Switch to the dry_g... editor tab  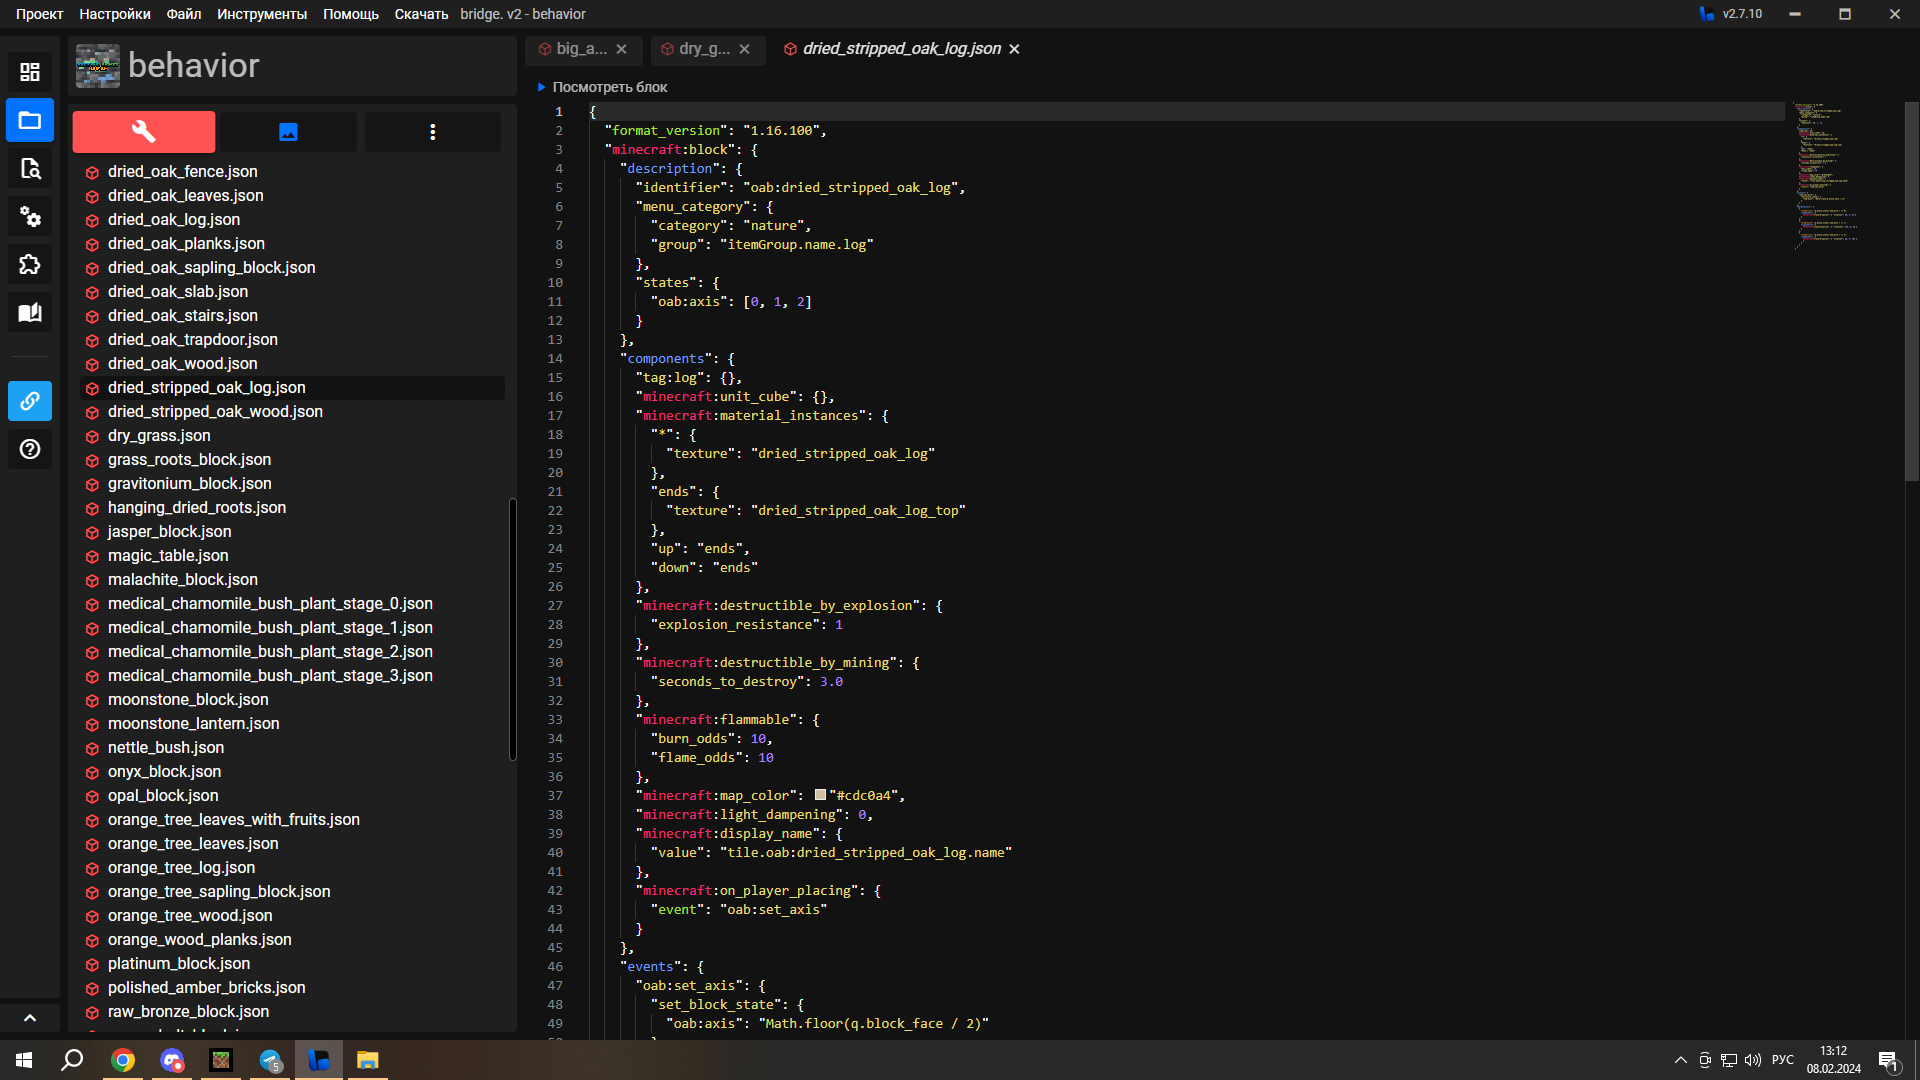click(x=704, y=49)
